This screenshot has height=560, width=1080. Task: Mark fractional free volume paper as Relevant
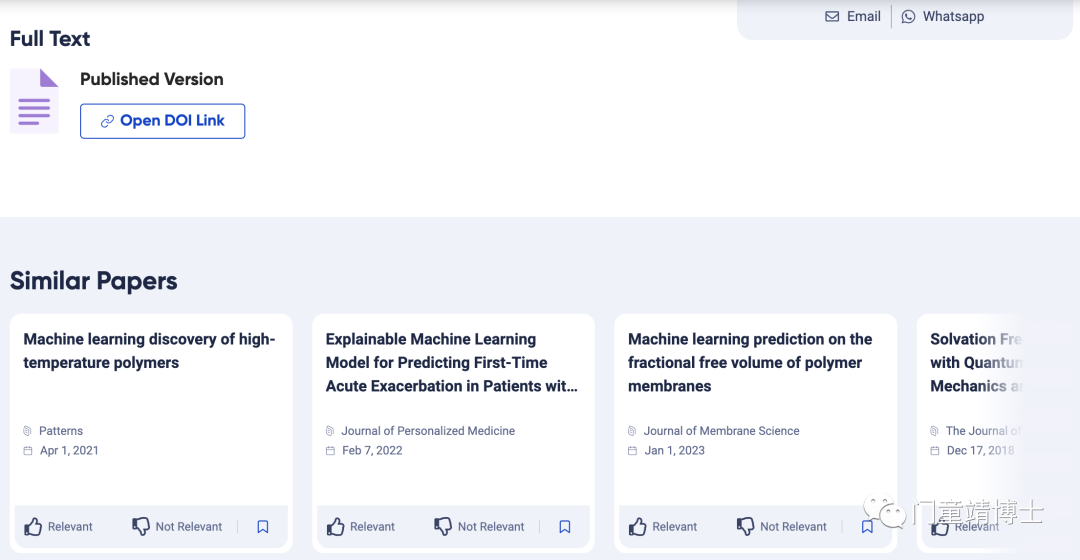coord(663,527)
